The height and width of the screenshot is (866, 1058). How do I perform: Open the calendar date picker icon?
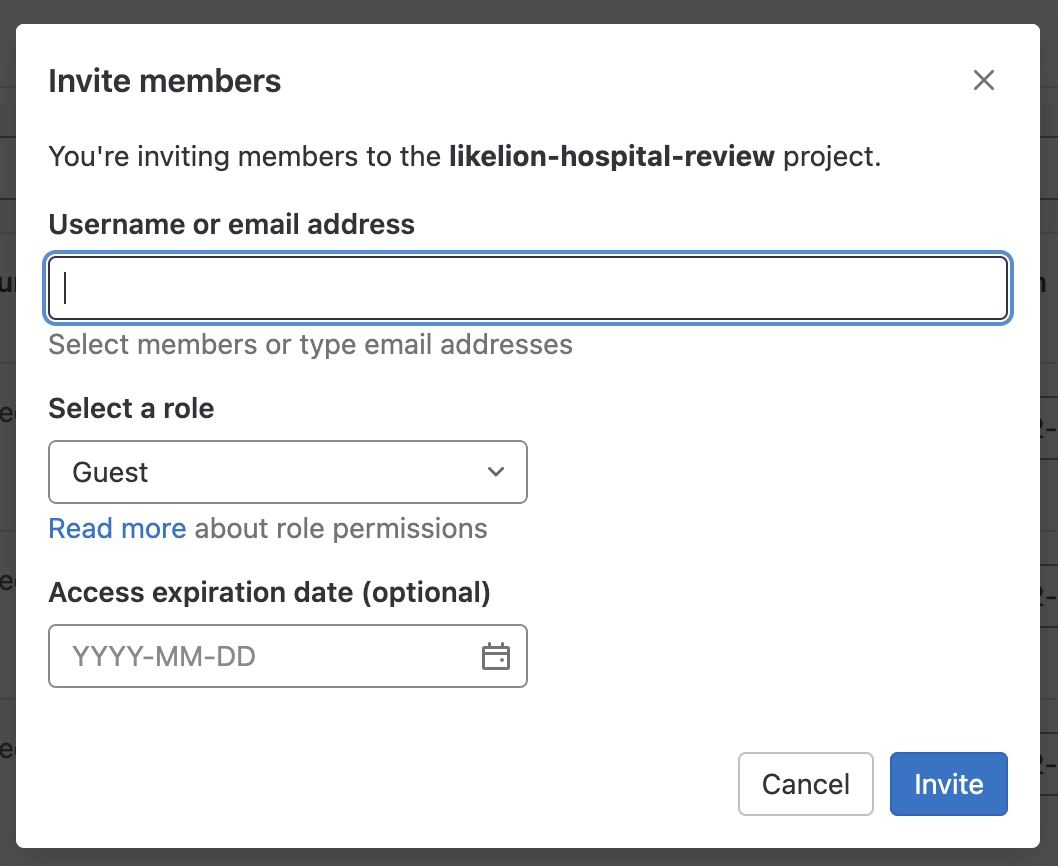click(496, 657)
